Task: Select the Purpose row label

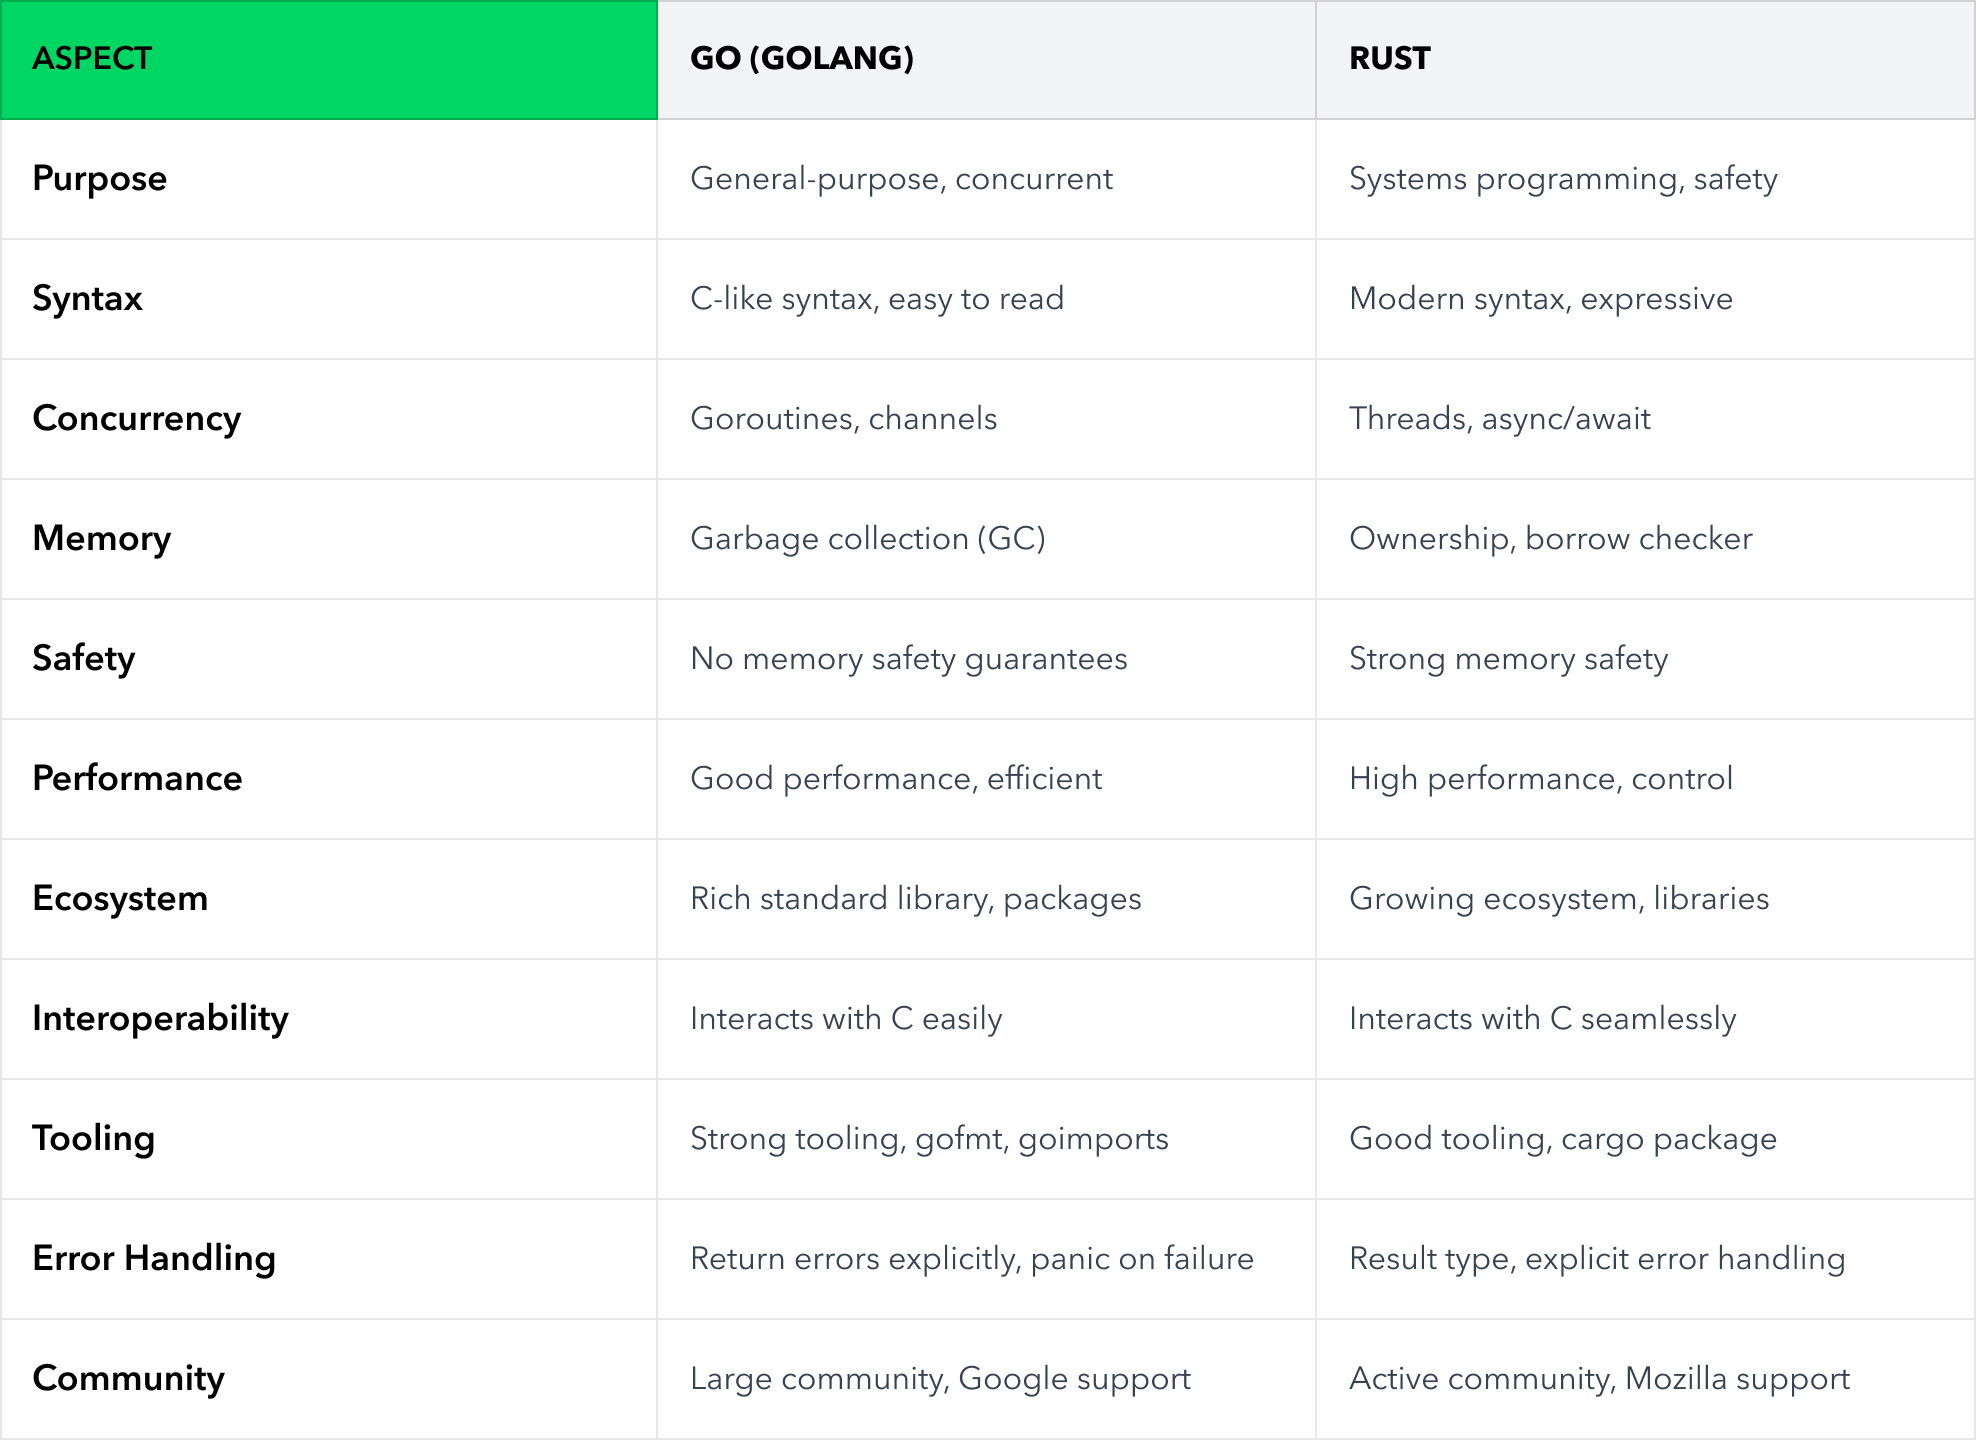Action: tap(100, 179)
